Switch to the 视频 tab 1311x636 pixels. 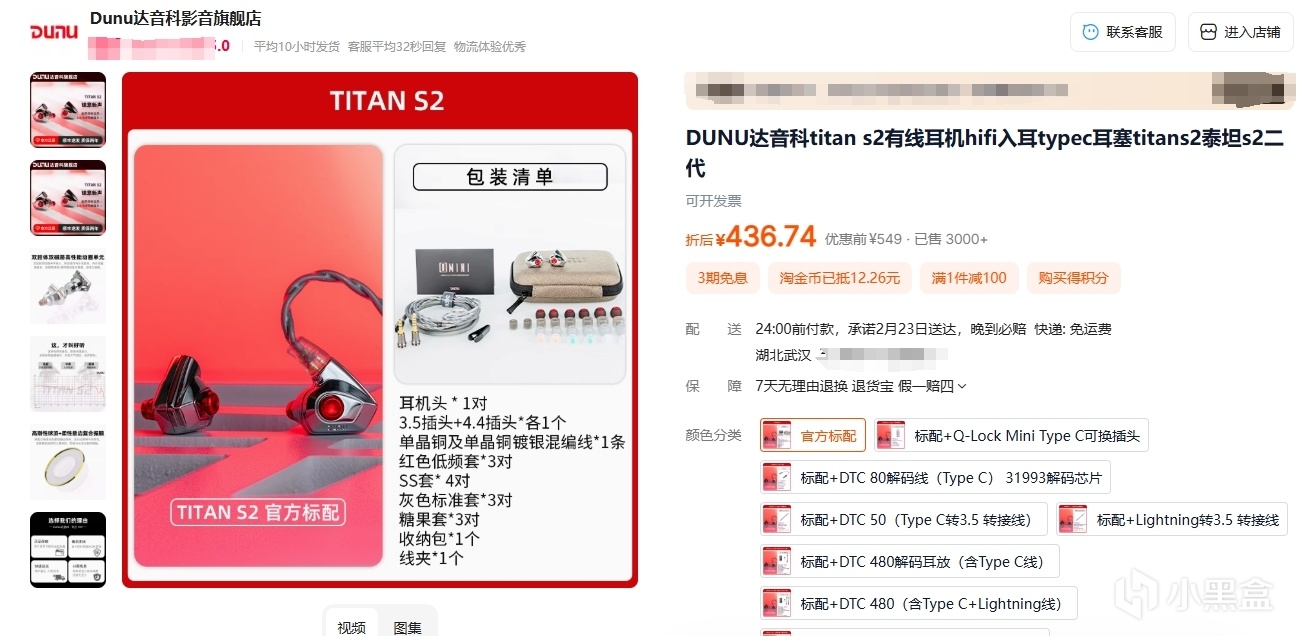pos(352,627)
